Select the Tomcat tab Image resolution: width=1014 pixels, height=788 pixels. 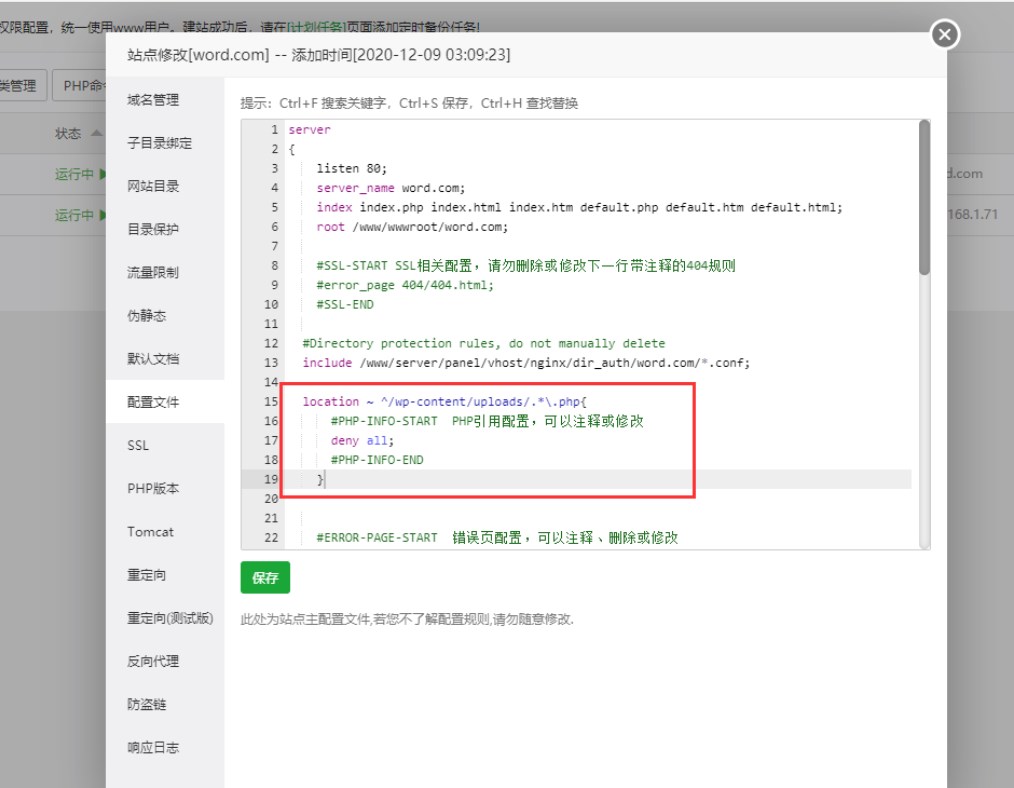[x=150, y=532]
